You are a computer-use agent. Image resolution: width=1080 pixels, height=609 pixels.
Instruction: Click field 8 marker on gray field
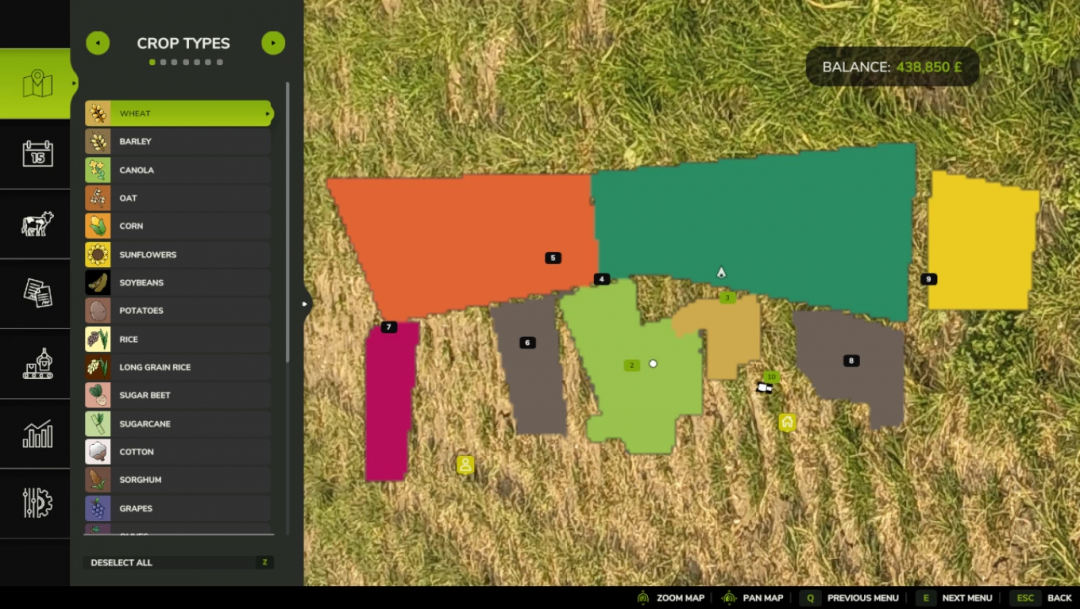click(851, 360)
